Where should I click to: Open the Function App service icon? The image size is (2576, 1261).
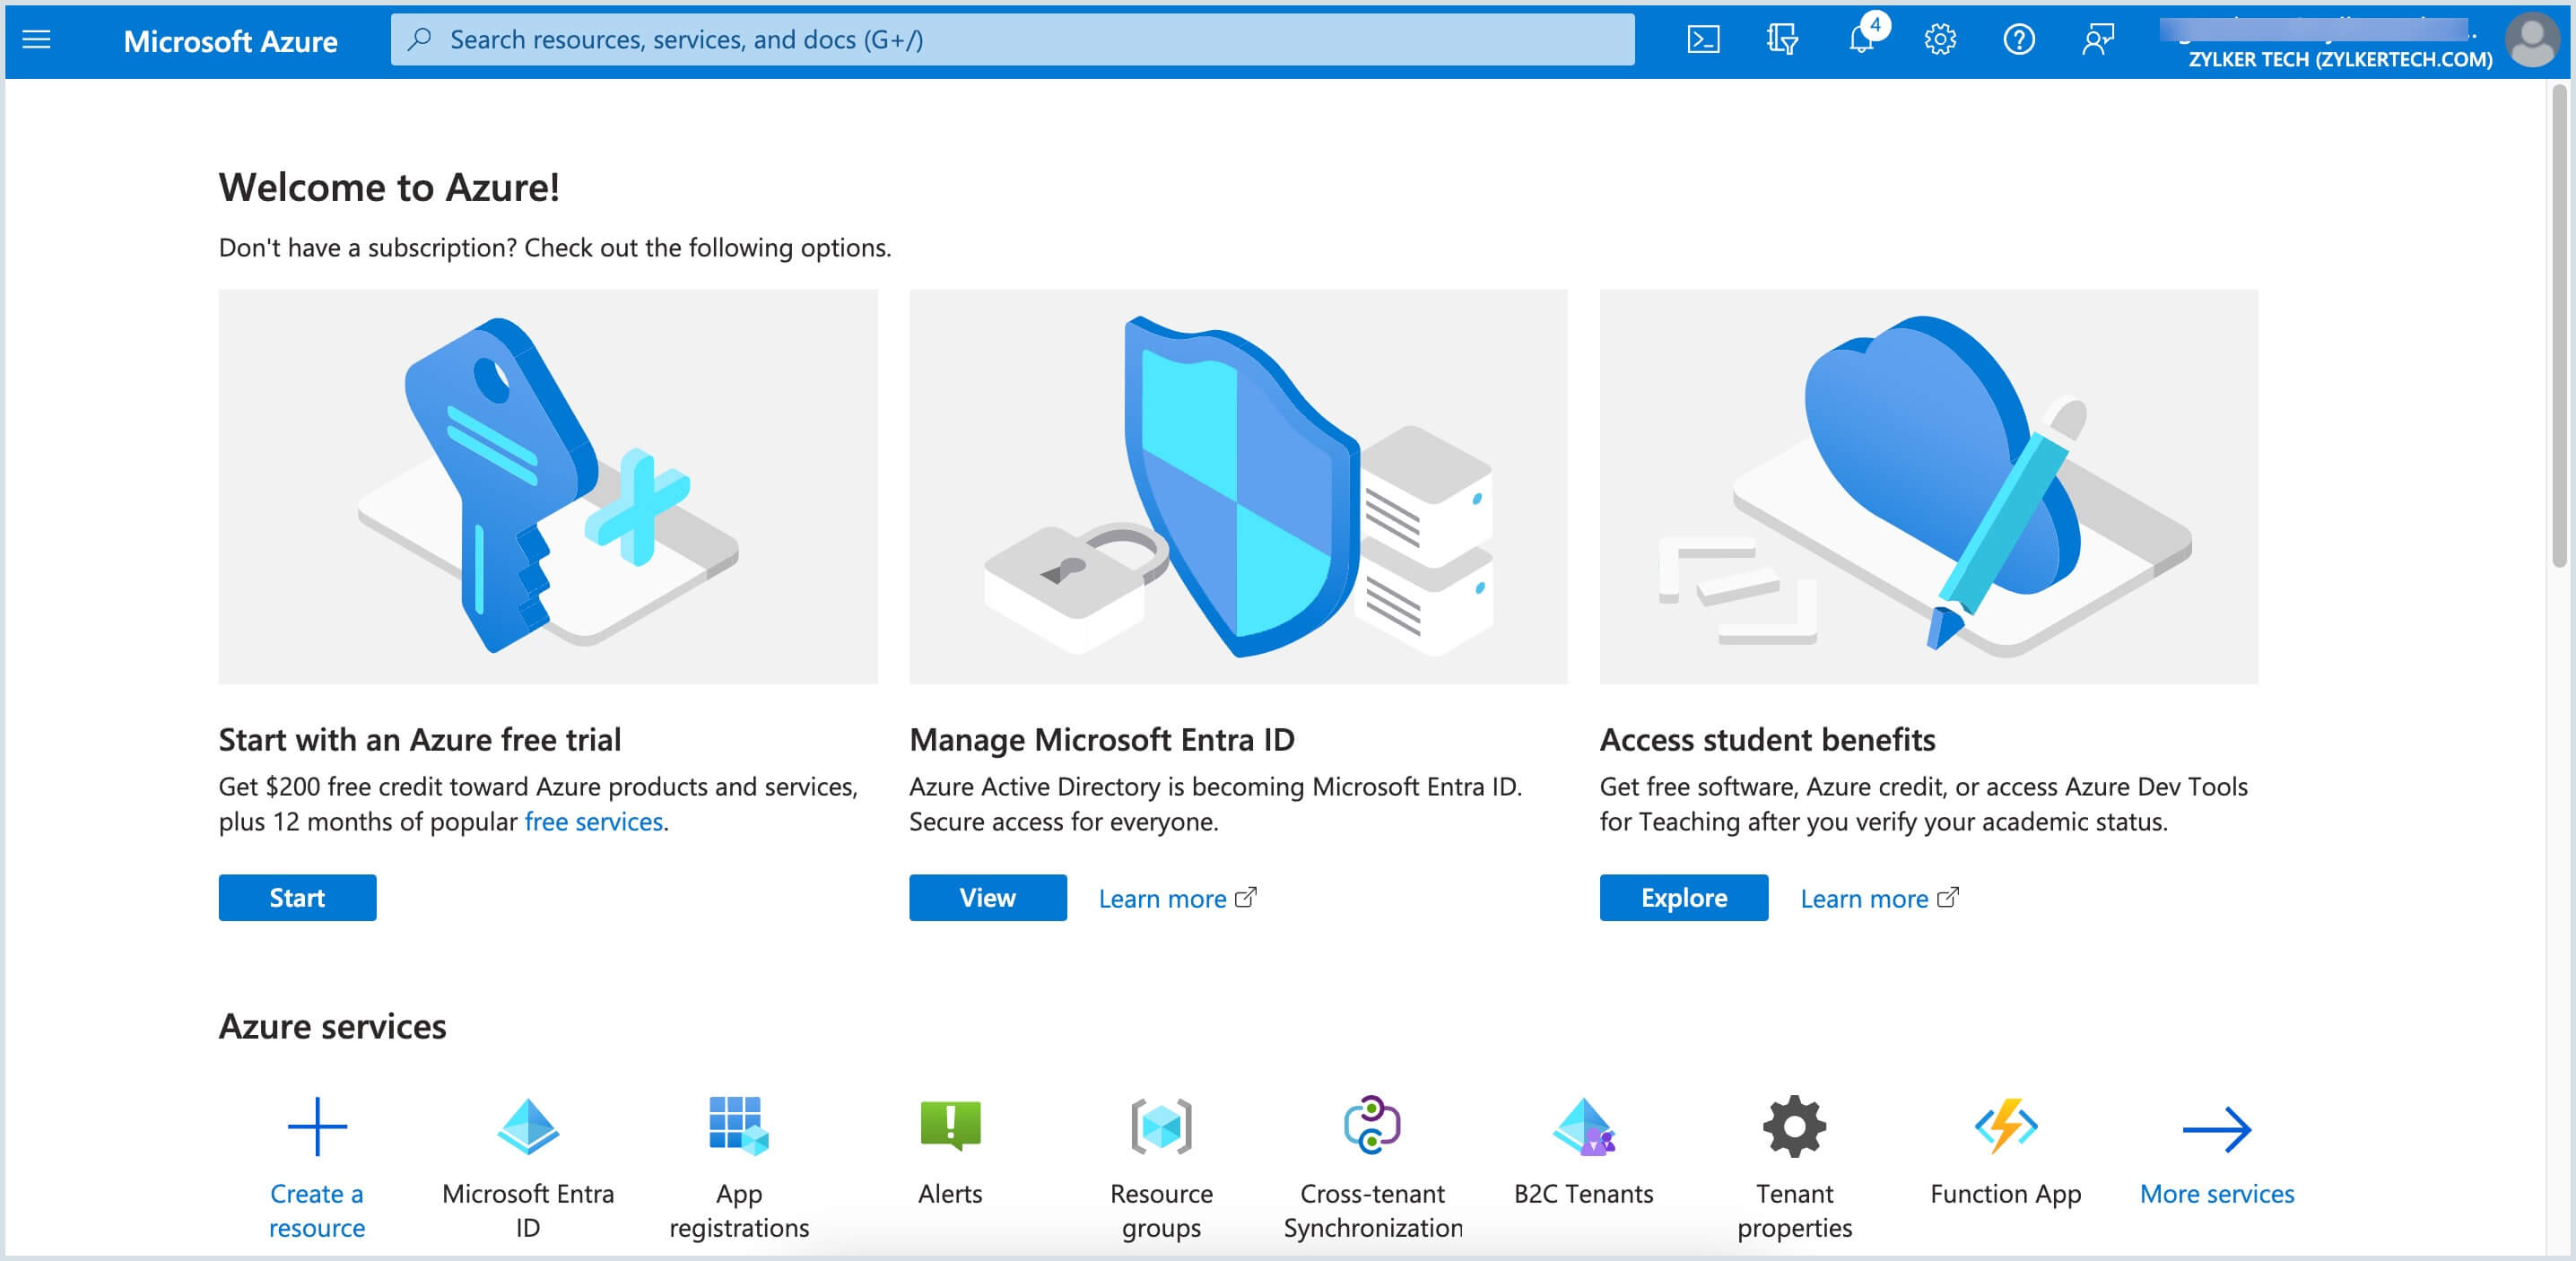coord(2006,1127)
